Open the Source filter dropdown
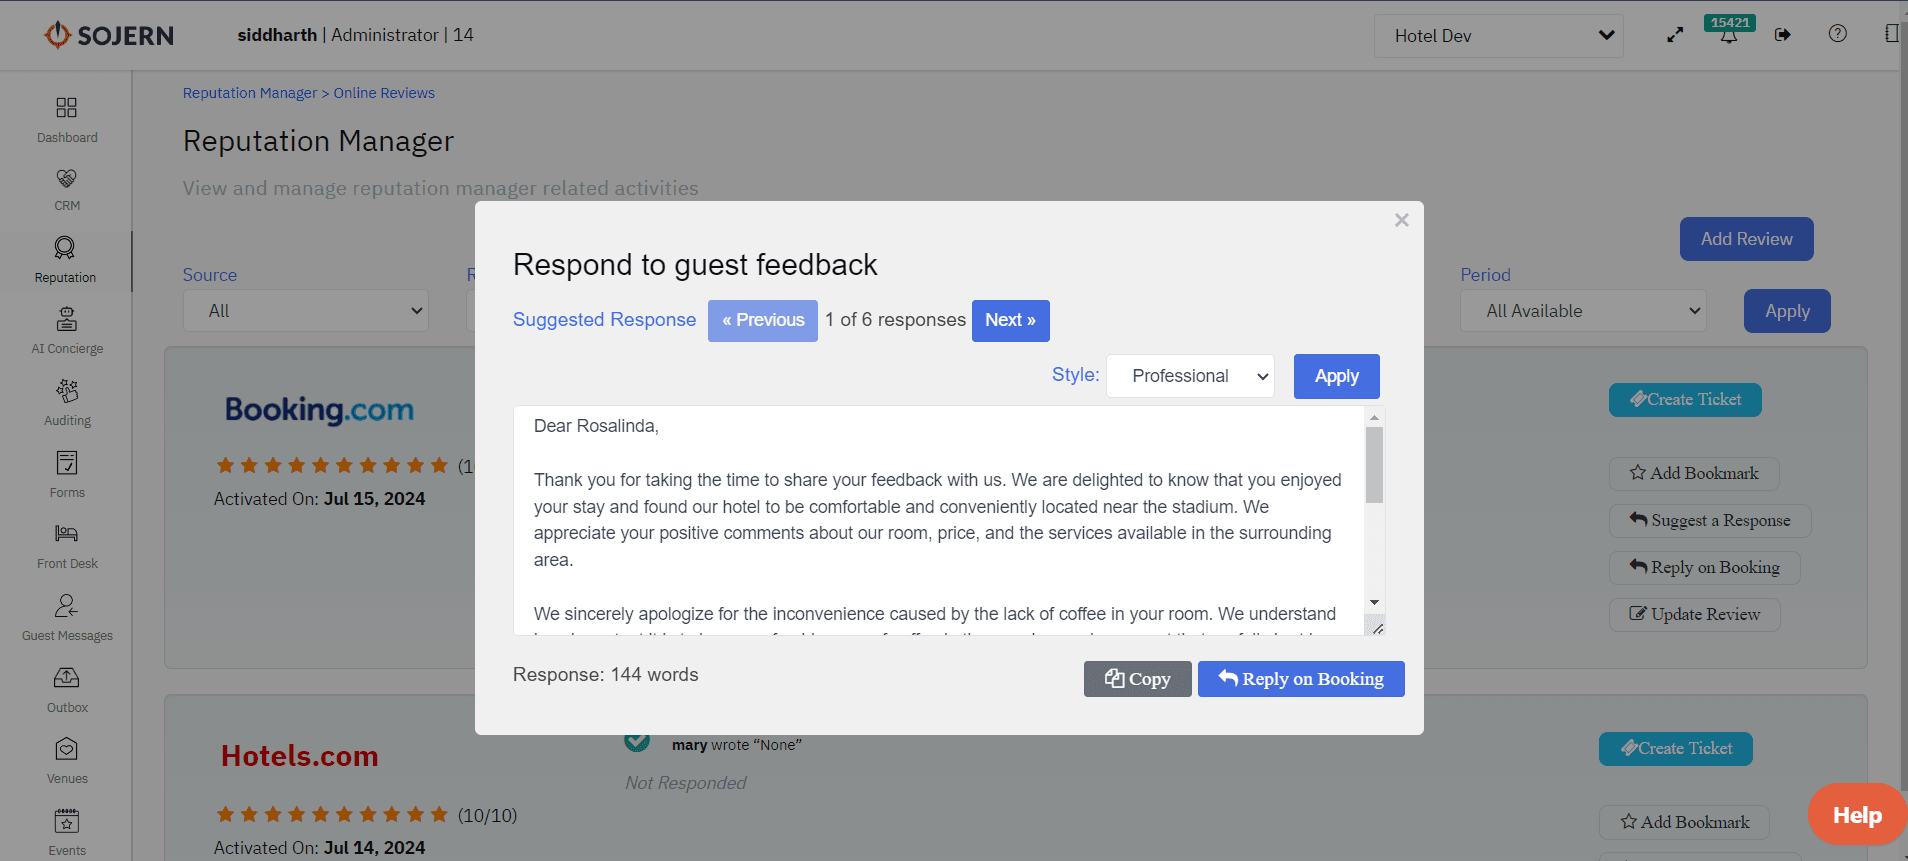1908x861 pixels. pos(305,310)
